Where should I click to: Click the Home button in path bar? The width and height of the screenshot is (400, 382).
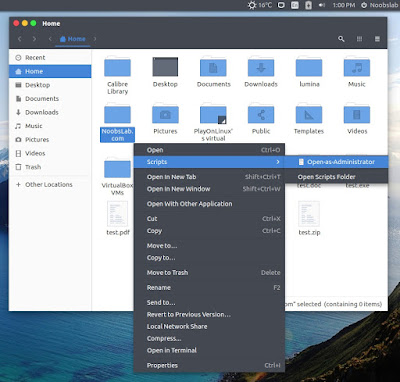tap(73, 39)
